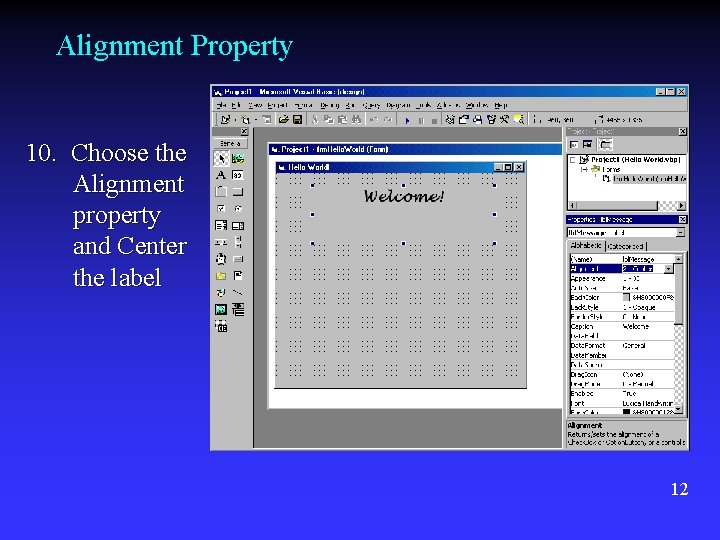Click the View Code icon in Project Explorer
This screenshot has height=540, width=720.
pyautogui.click(x=574, y=145)
